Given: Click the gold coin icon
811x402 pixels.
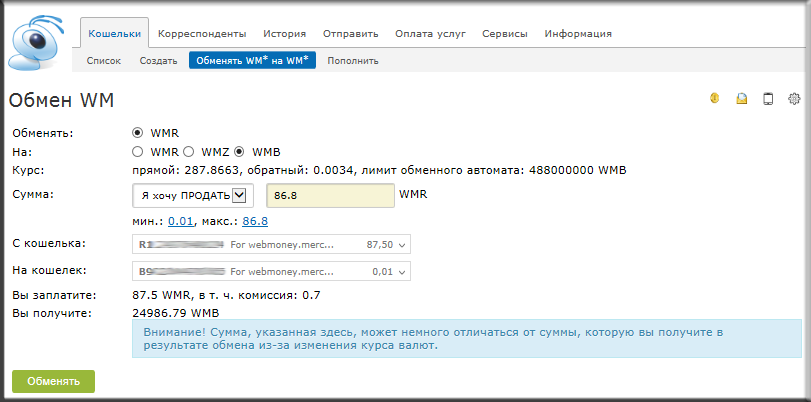Looking at the screenshot, I should (715, 98).
